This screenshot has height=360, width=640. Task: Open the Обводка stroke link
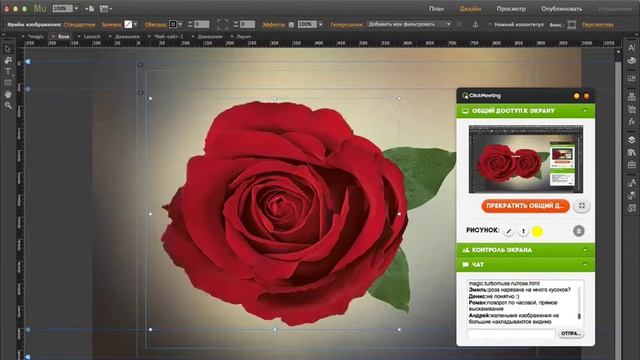point(156,24)
